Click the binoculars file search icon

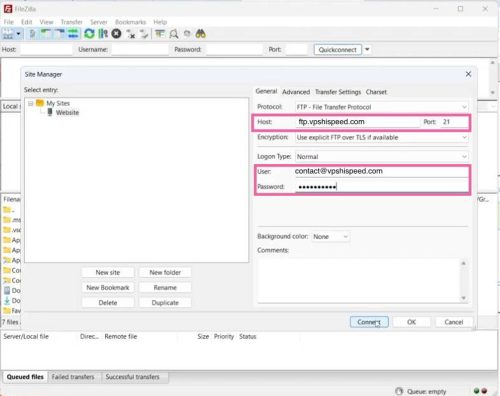coord(201,34)
